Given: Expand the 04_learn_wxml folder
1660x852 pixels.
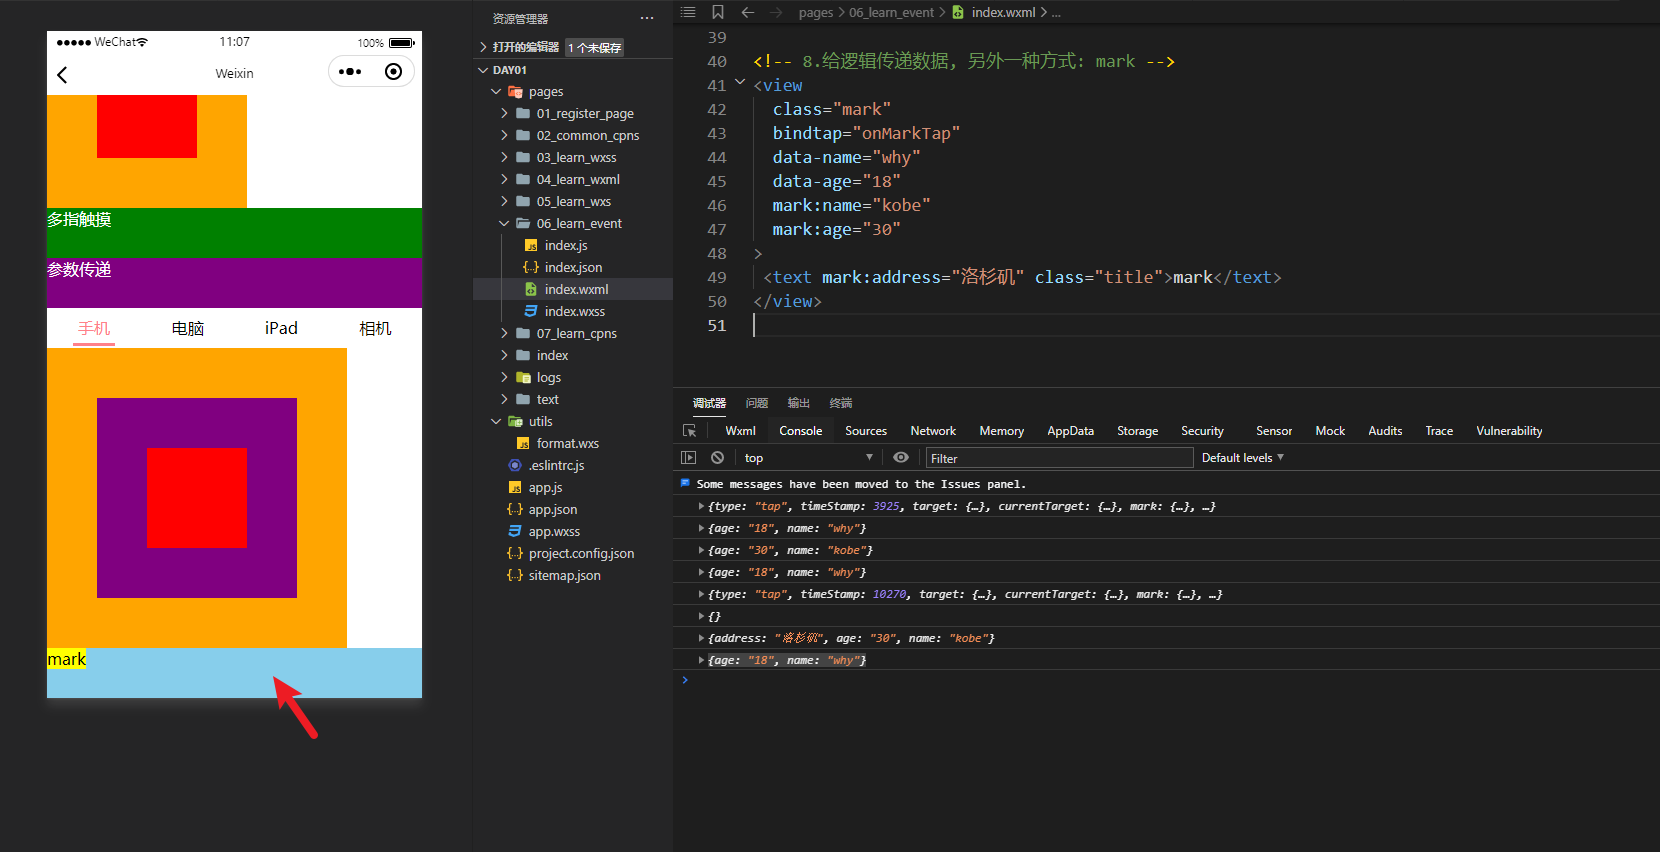Looking at the screenshot, I should (x=505, y=180).
